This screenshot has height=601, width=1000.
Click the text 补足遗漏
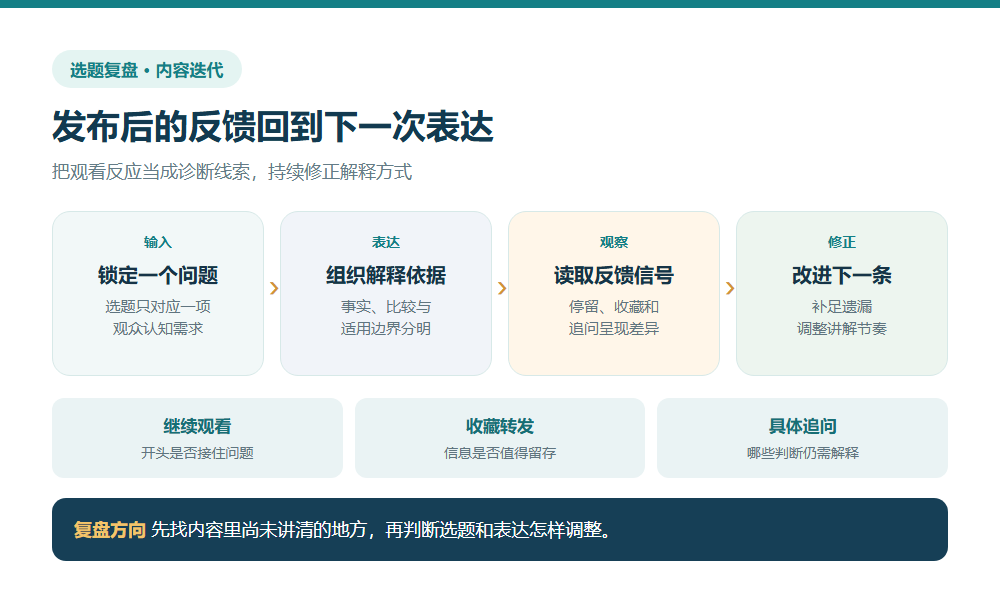[842, 307]
